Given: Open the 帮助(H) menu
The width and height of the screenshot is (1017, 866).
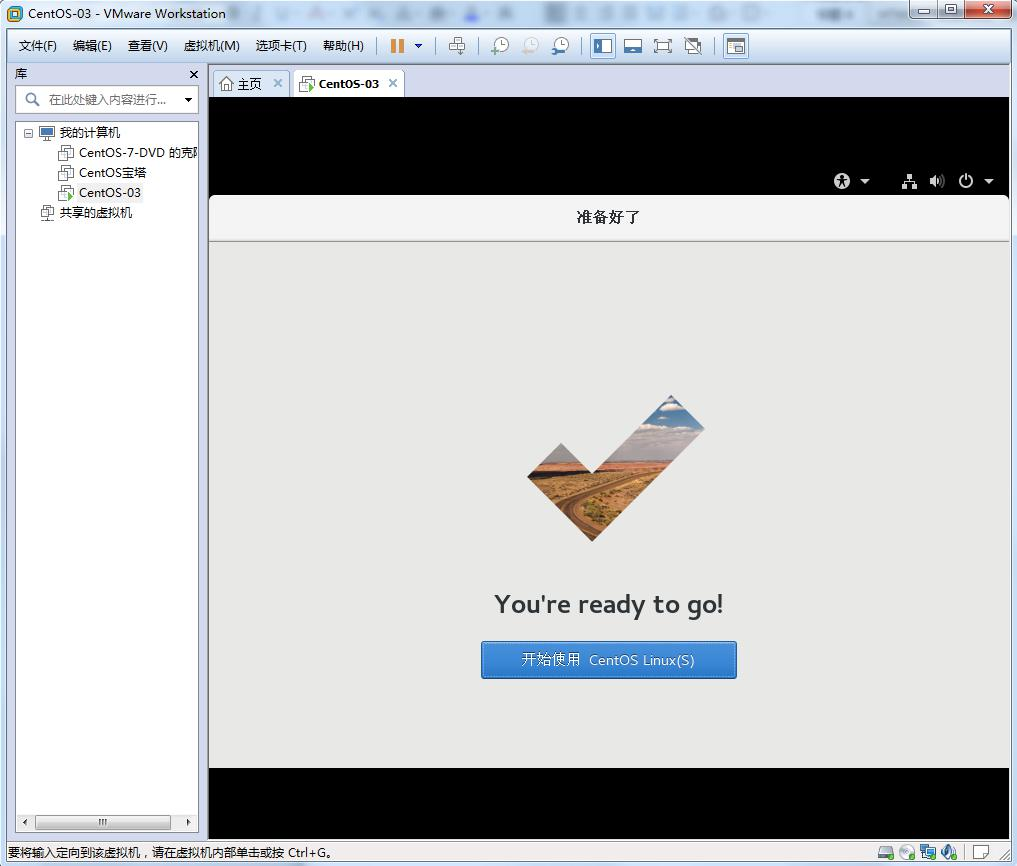Looking at the screenshot, I should 343,46.
